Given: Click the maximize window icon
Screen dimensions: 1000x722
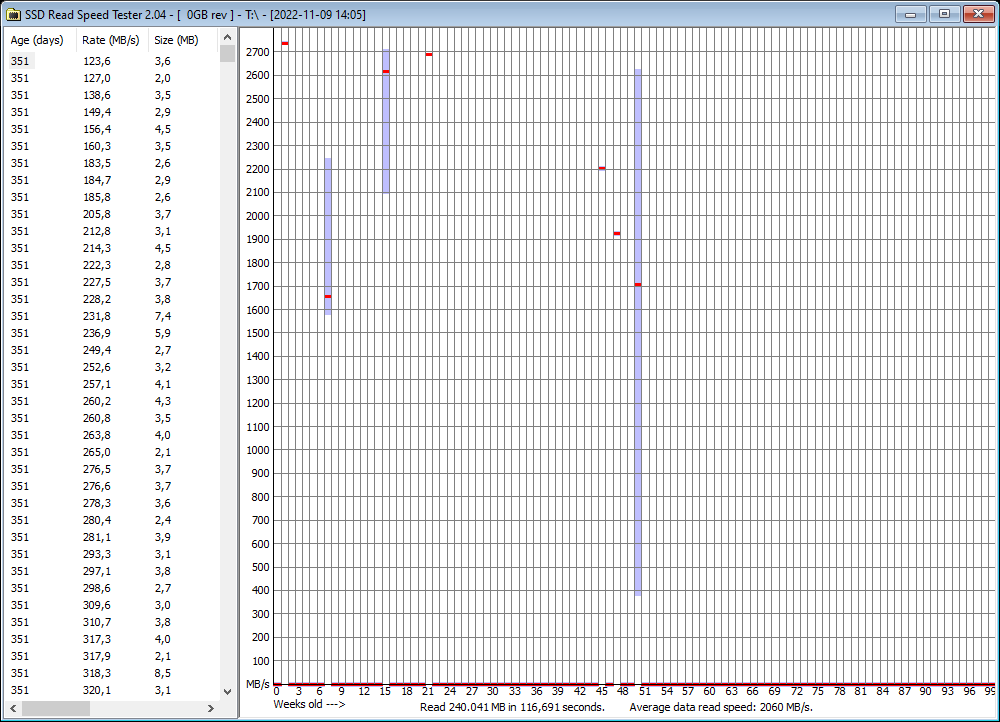Looking at the screenshot, I should pos(943,14).
